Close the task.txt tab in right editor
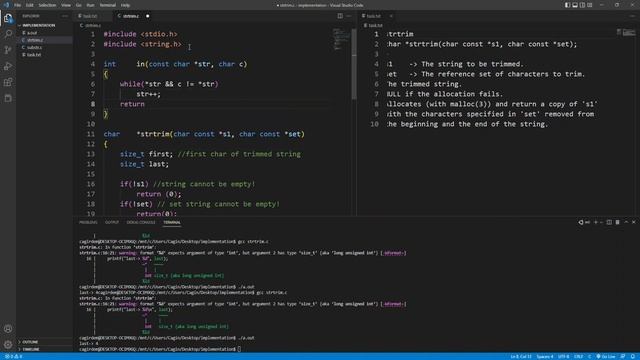This screenshot has width=640, height=360. (x=391, y=16)
